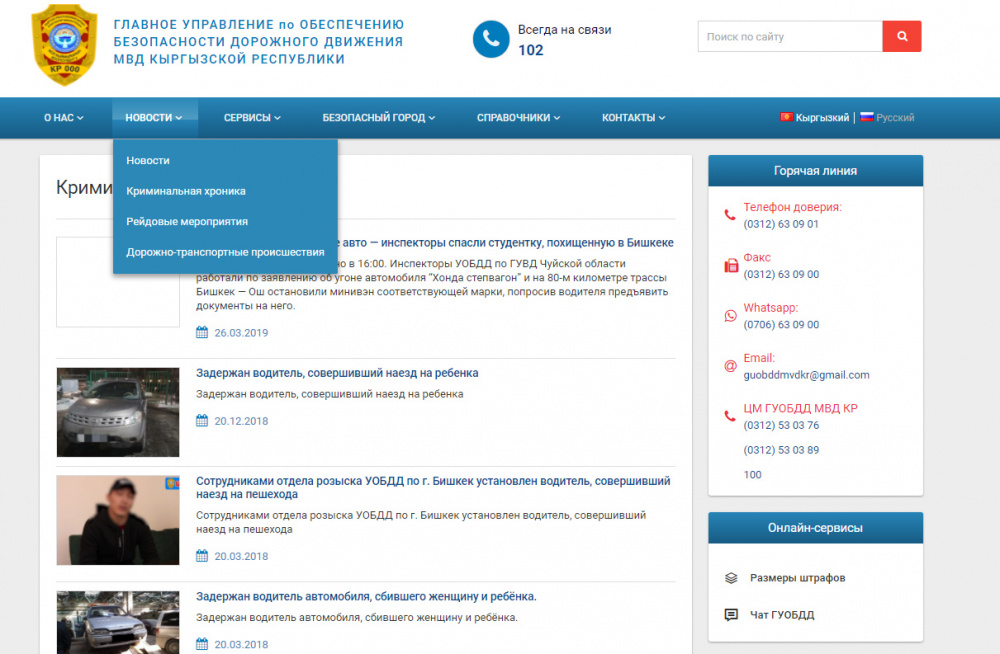
Task: Click the red search magnifier button
Action: point(901,37)
